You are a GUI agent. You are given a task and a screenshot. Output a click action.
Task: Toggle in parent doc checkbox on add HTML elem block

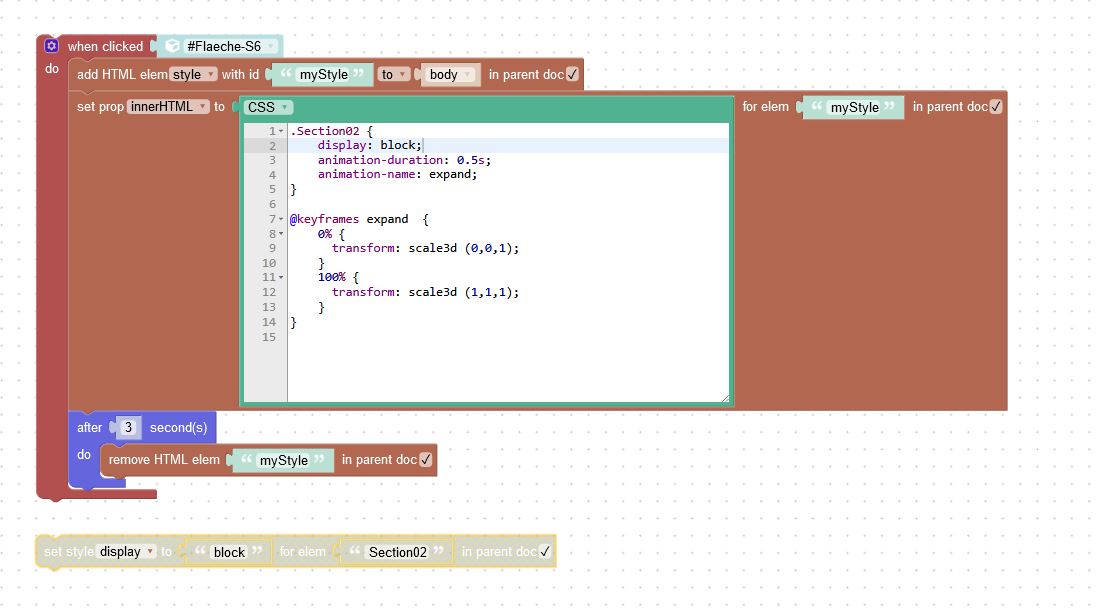[x=572, y=74]
